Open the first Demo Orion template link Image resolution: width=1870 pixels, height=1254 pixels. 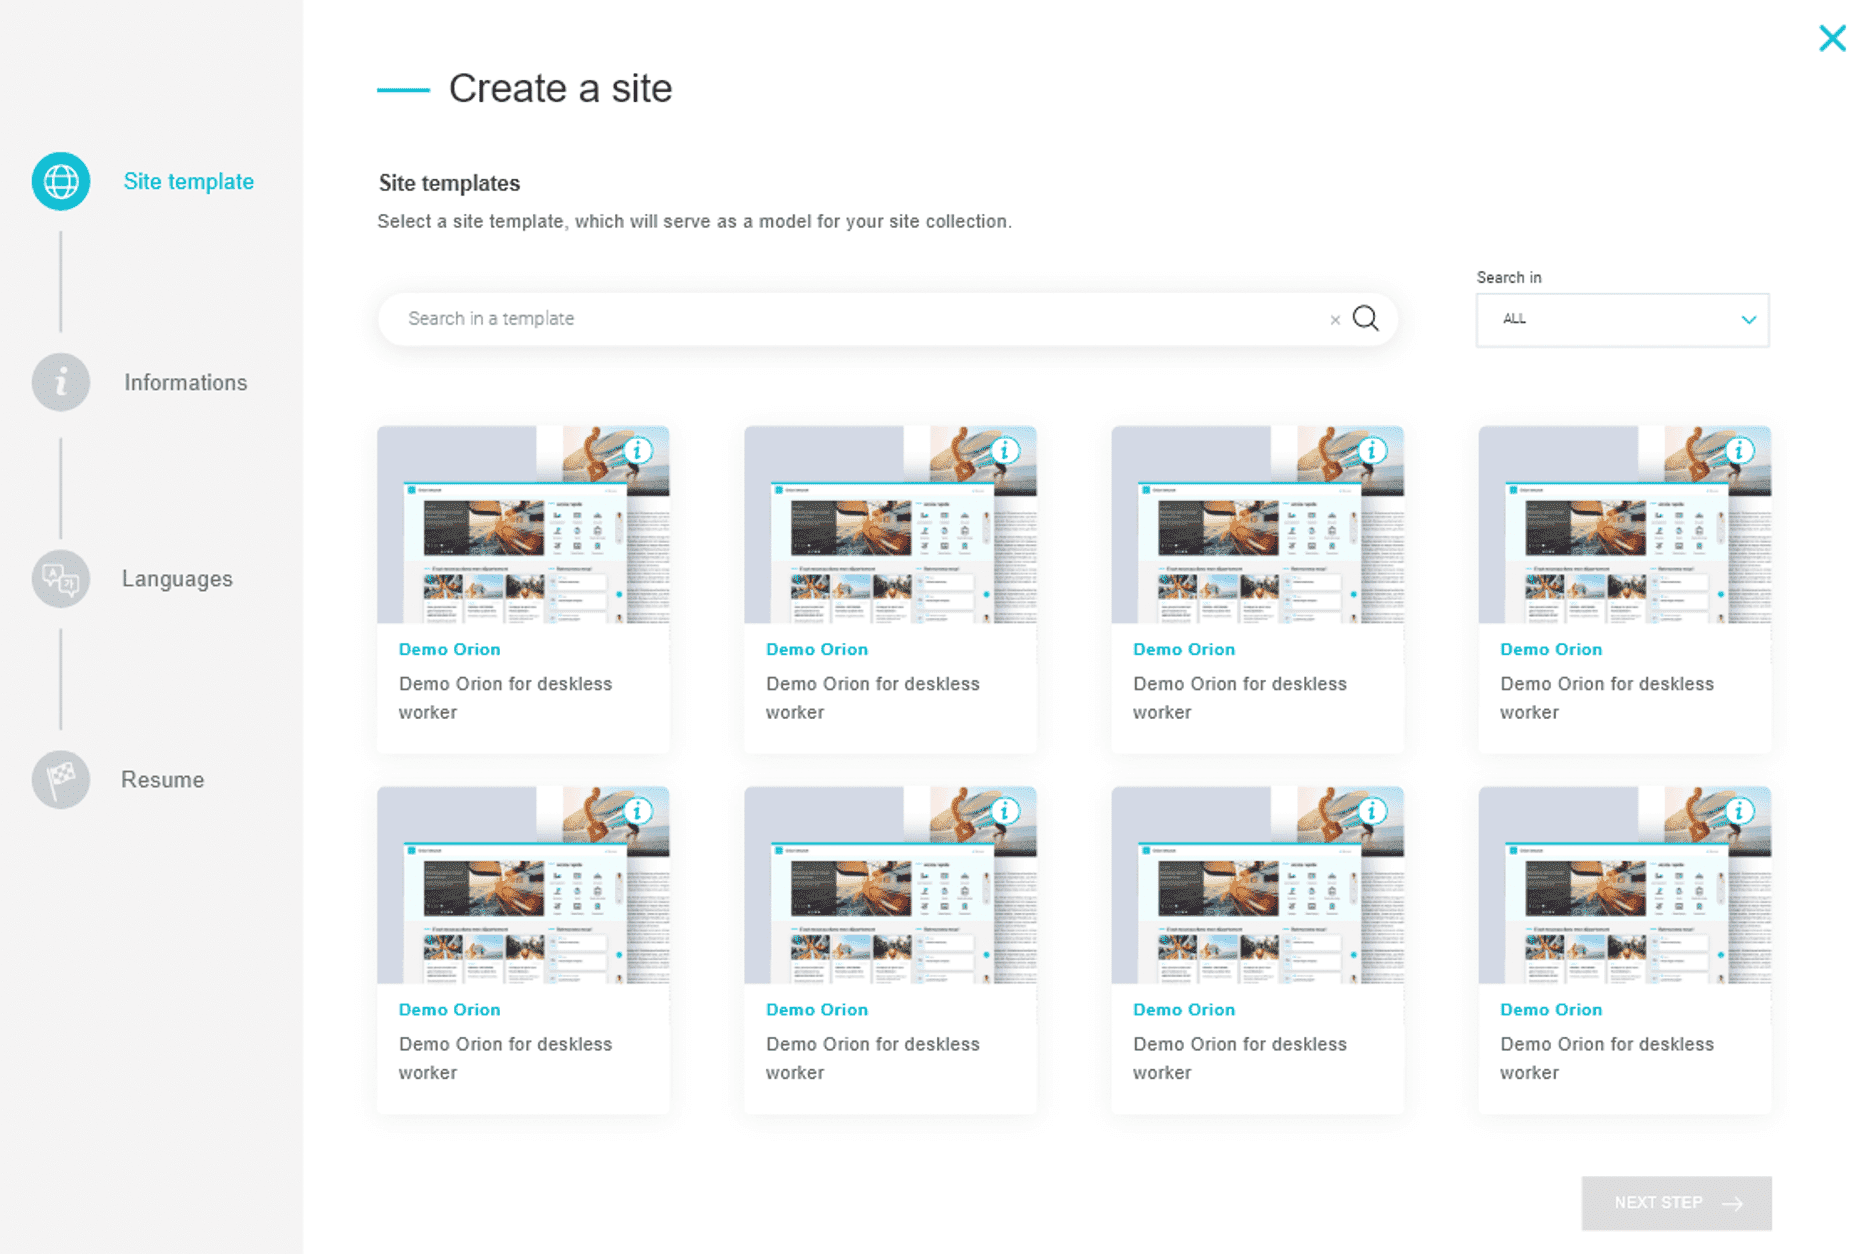click(449, 649)
